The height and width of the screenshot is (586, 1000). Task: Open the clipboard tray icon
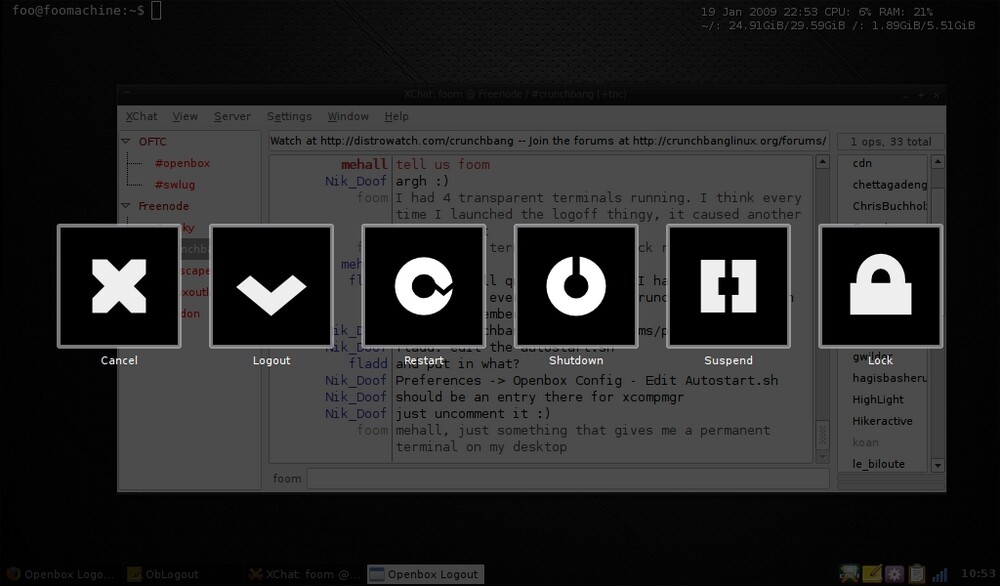917,574
